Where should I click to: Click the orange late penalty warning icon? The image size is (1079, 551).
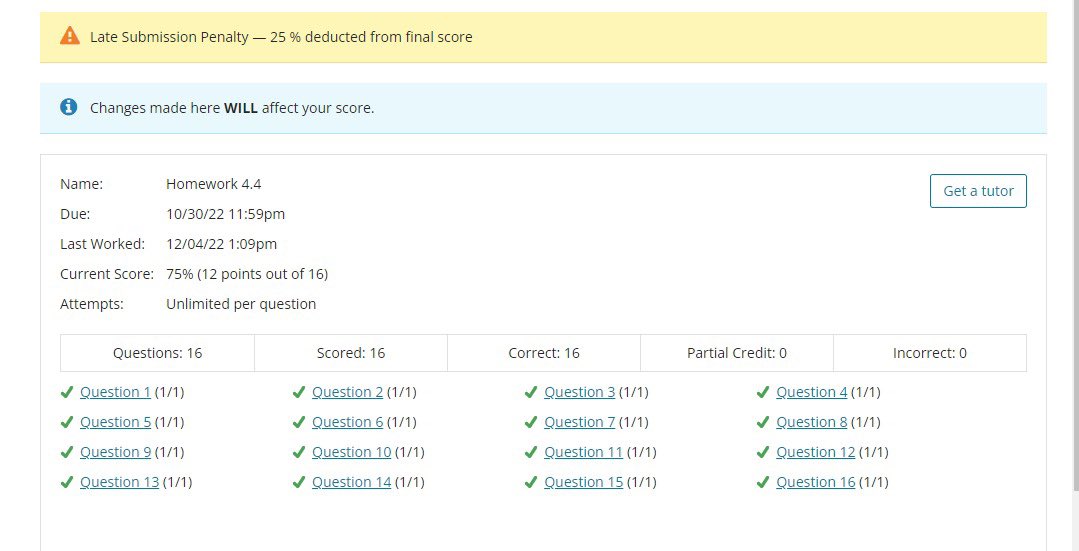(x=70, y=36)
